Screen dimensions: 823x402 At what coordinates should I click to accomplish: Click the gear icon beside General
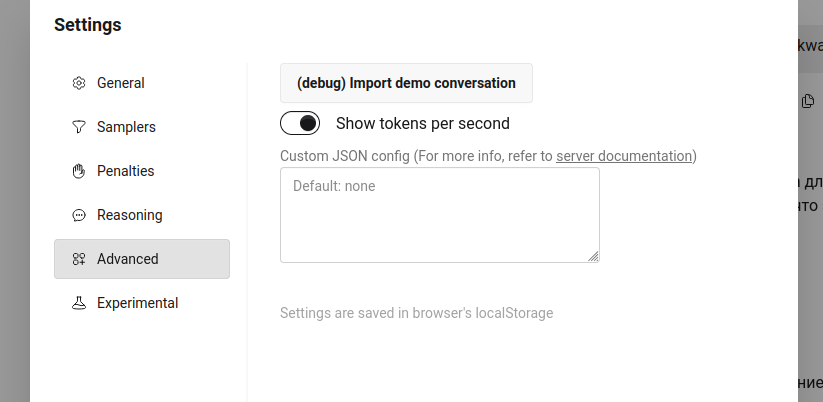click(79, 83)
